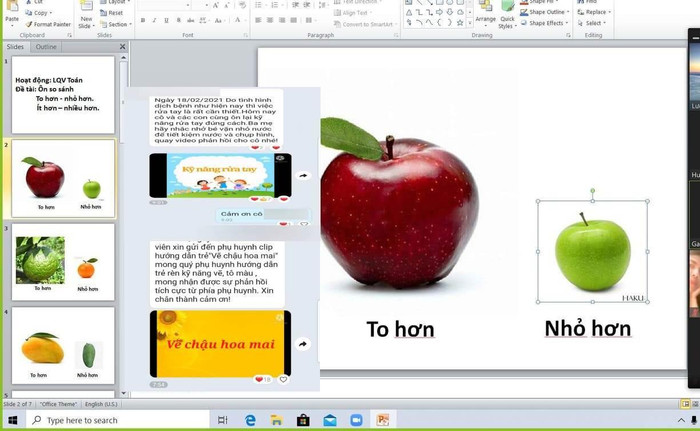700x431 pixels.
Task: Open Quick Styles gallery
Action: [507, 16]
